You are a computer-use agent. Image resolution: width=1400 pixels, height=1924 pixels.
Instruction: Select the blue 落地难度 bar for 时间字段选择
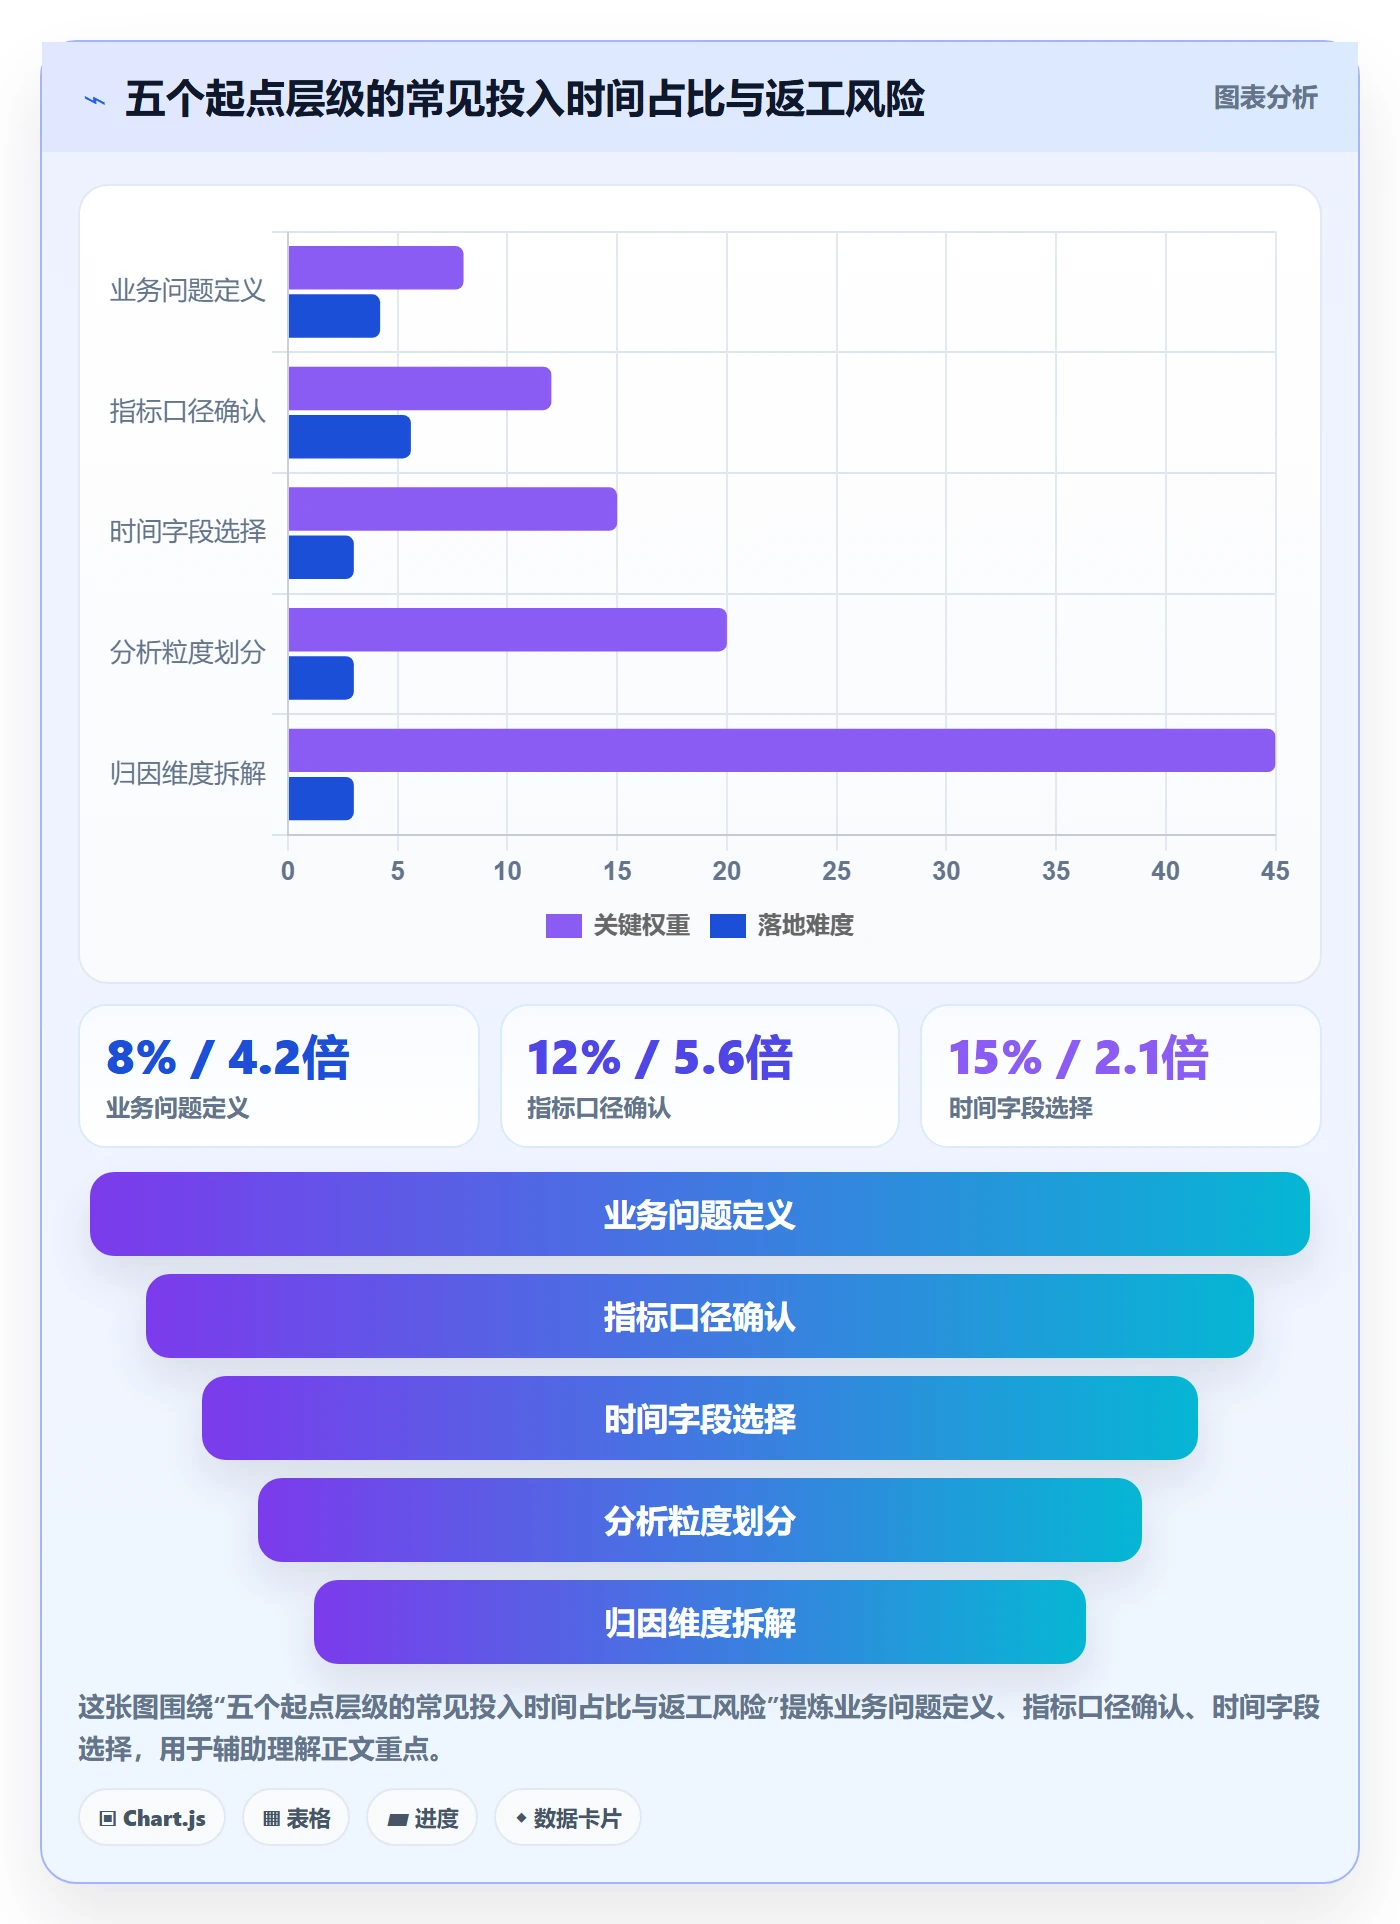click(321, 557)
